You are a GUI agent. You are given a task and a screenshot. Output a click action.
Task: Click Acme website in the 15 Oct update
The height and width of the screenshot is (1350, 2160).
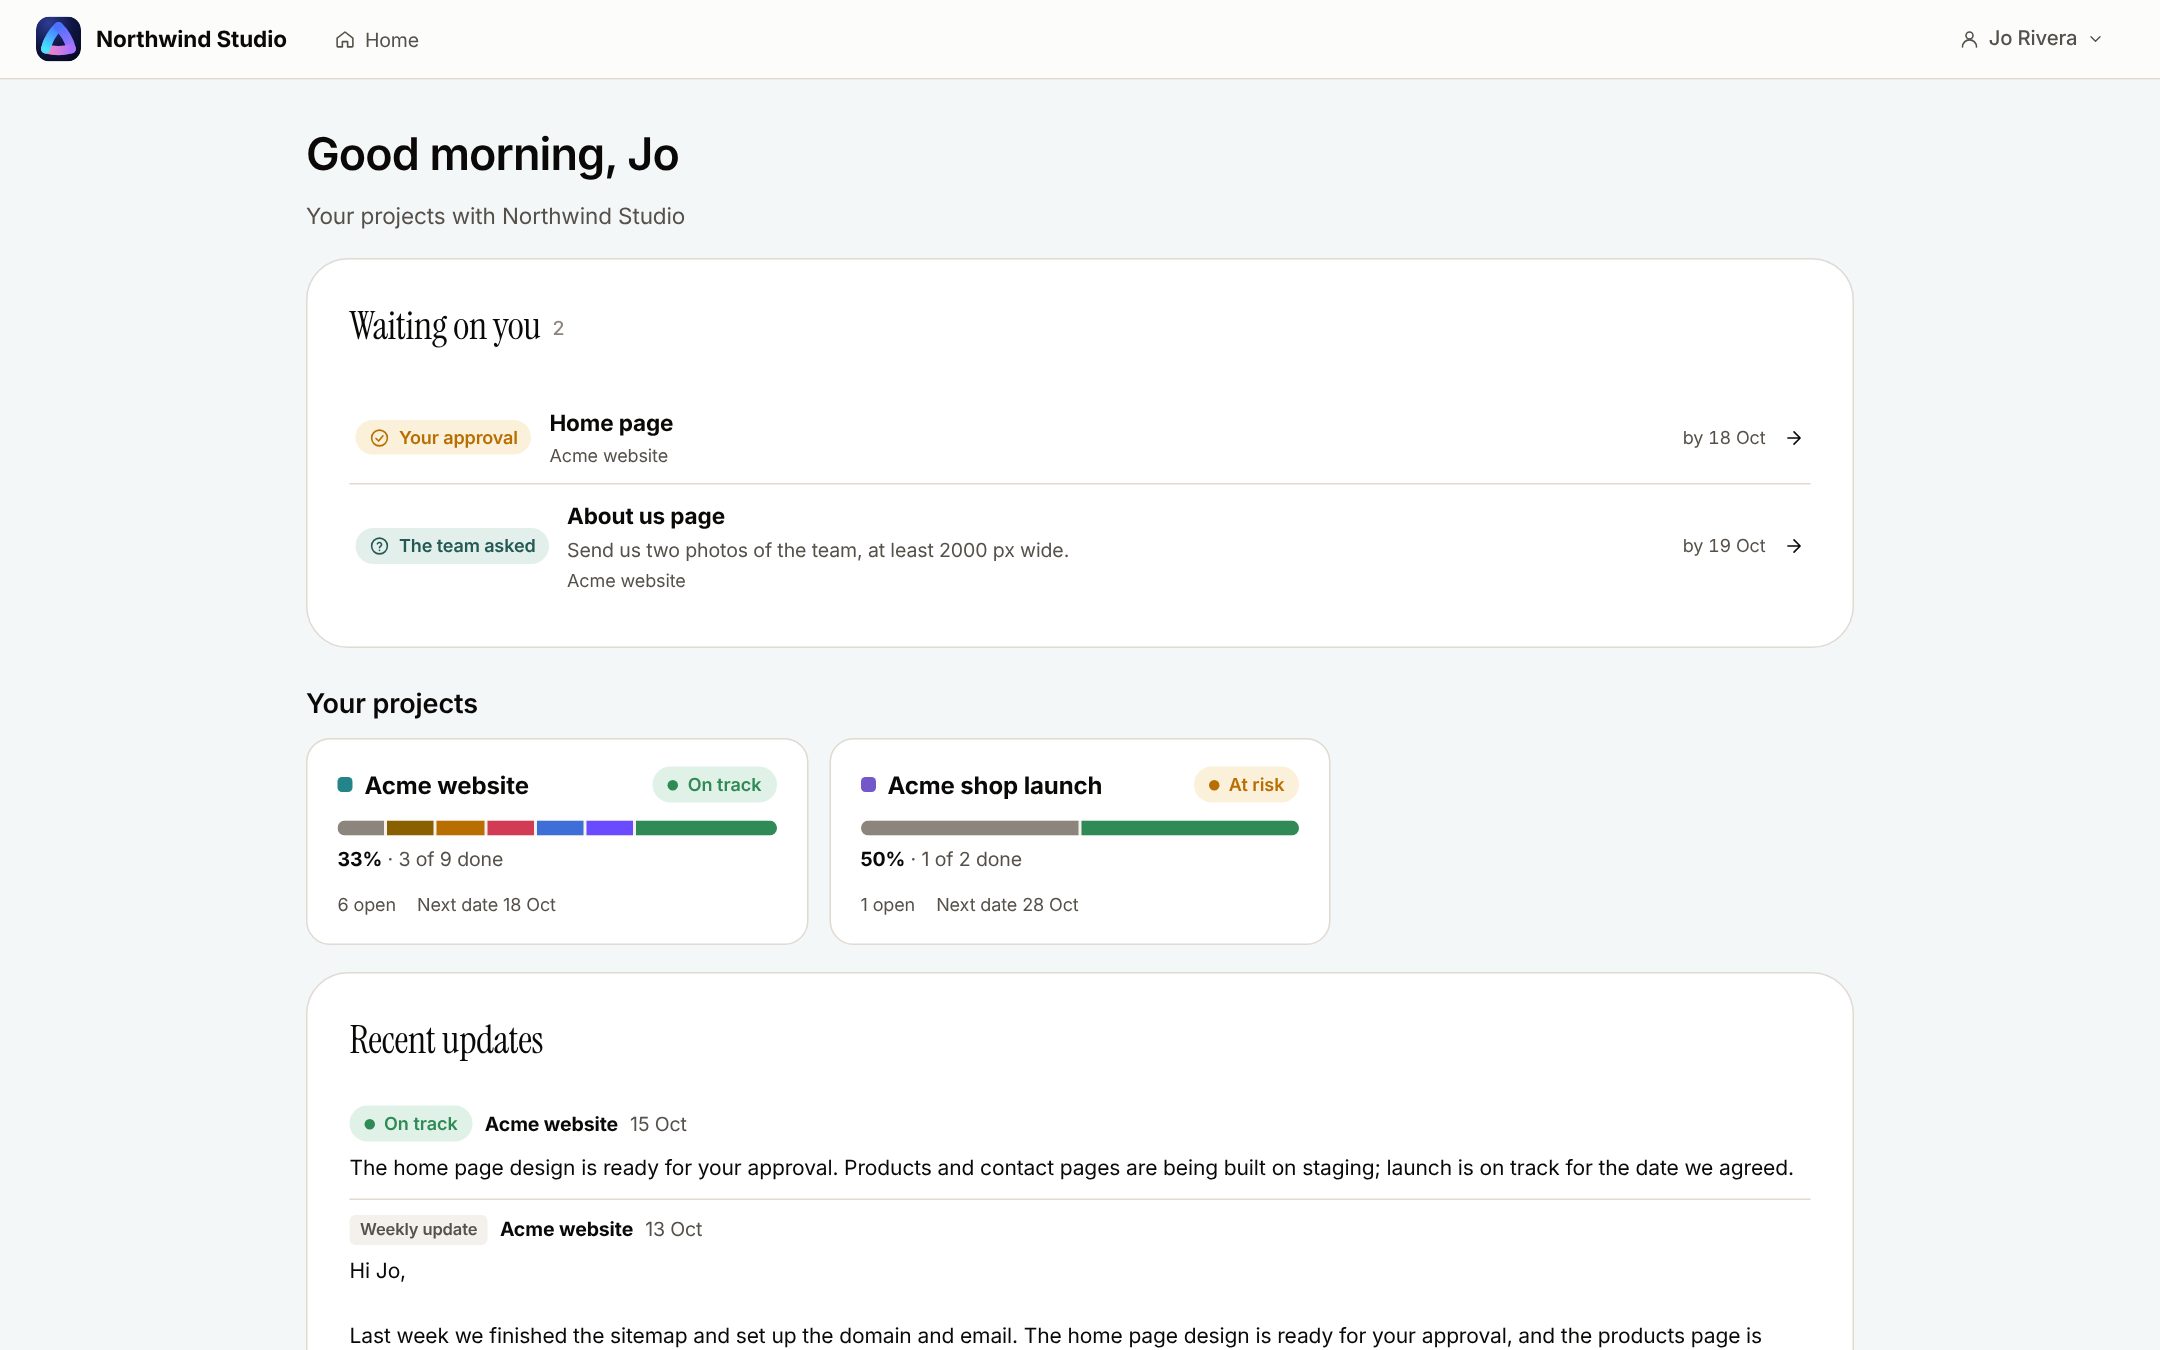click(551, 1124)
